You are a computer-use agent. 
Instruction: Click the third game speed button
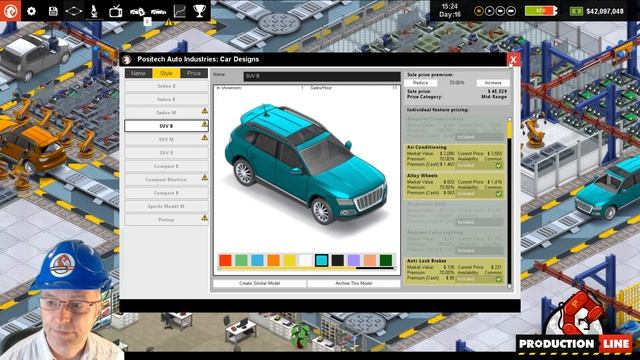tap(500, 11)
